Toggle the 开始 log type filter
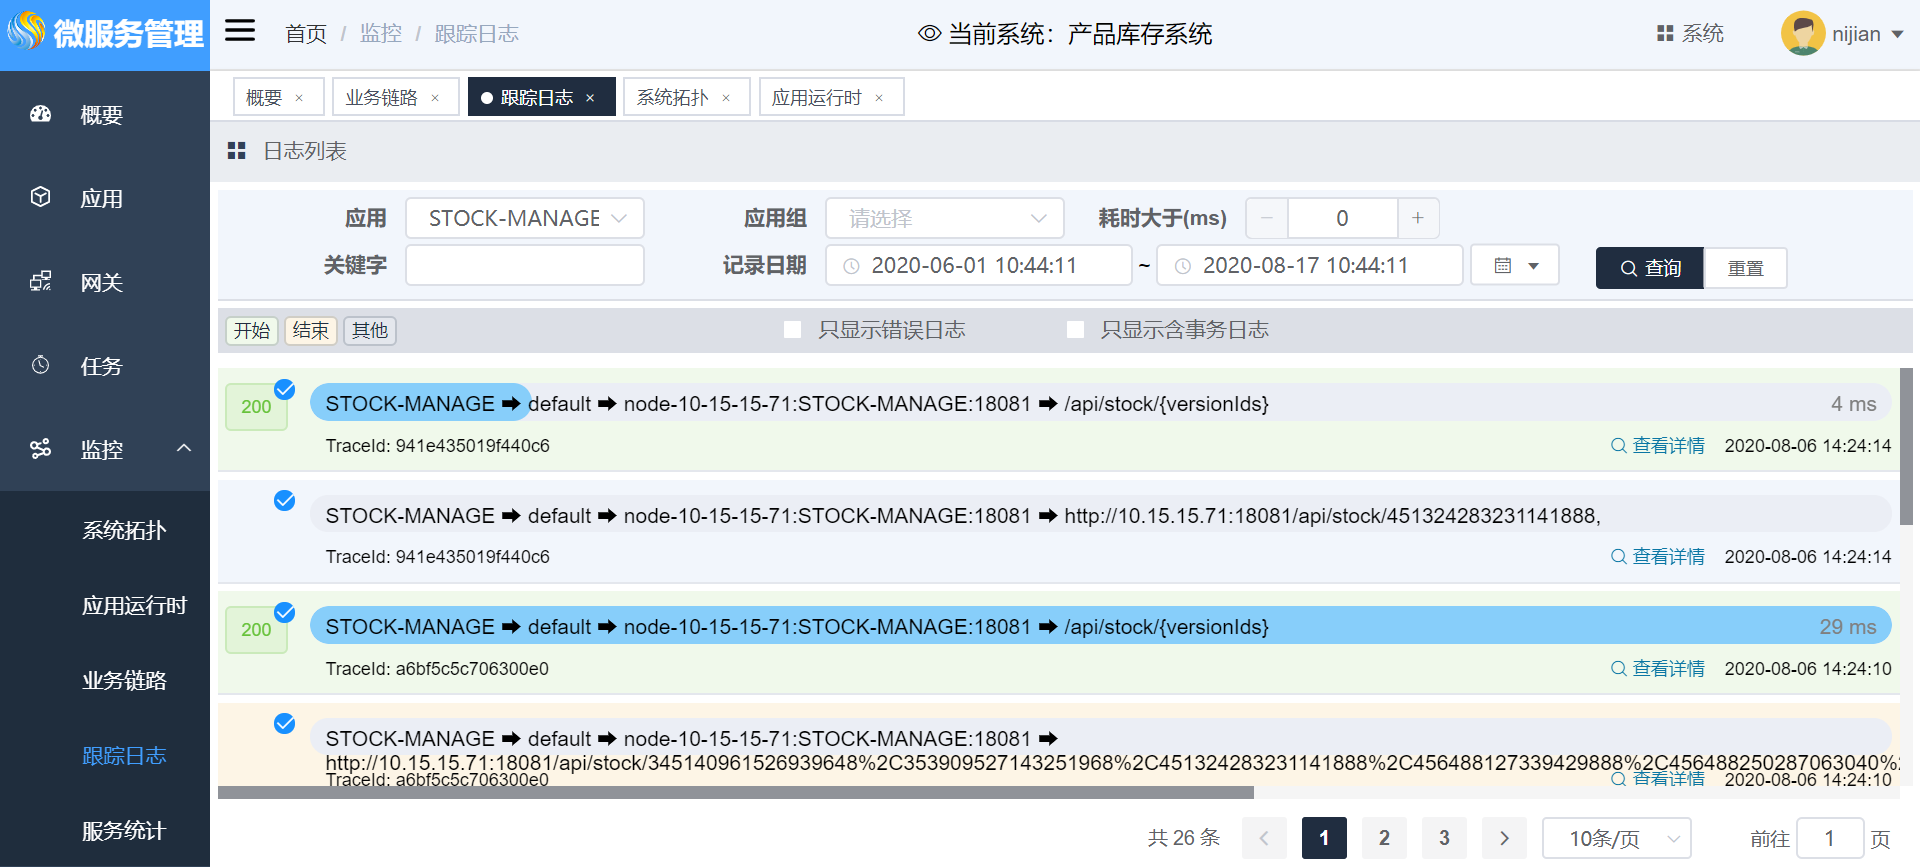This screenshot has height=867, width=1920. click(252, 331)
